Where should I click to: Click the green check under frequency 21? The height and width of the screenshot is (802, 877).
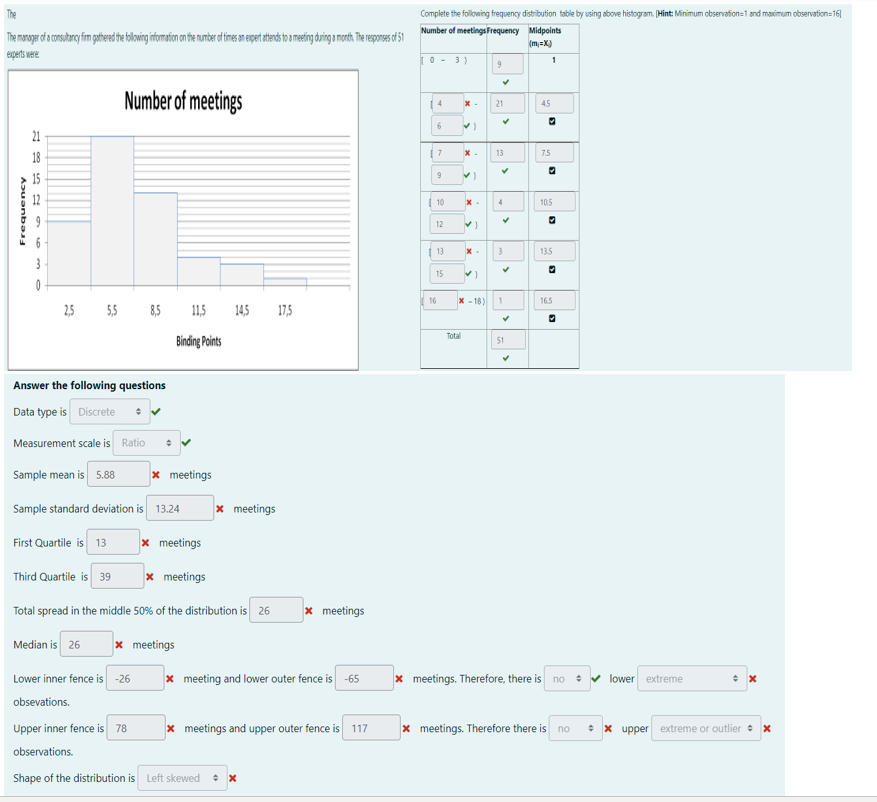506,121
